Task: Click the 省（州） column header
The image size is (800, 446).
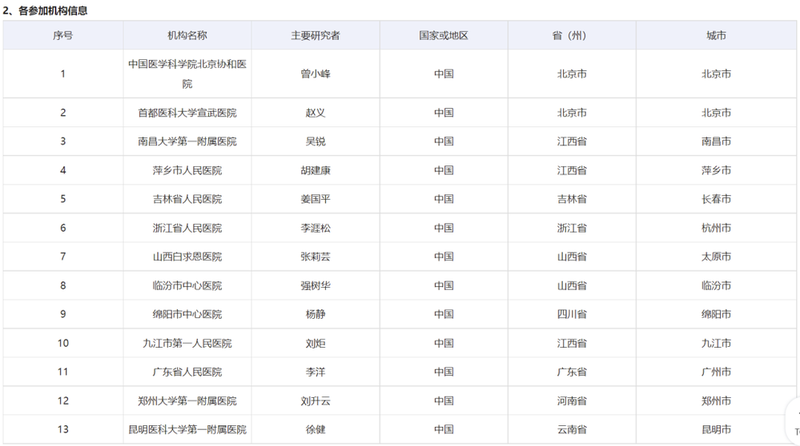Action: click(572, 35)
